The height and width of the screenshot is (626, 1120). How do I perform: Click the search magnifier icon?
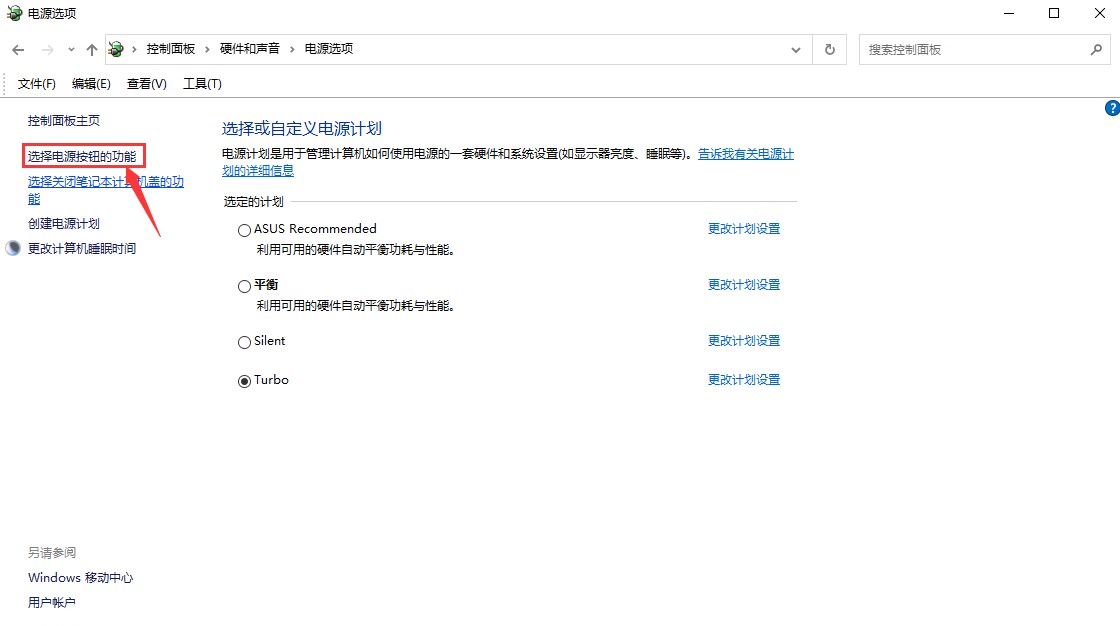[1097, 48]
